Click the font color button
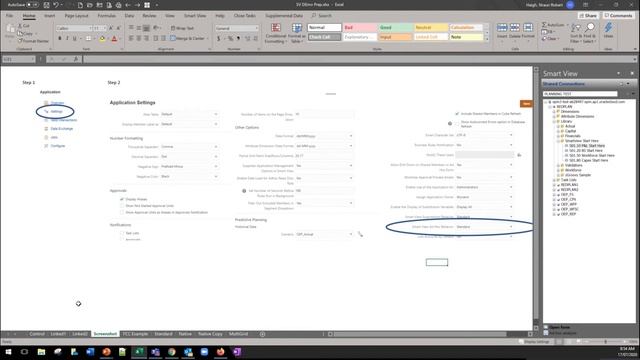This screenshot has width=640, height=360. (x=114, y=38)
